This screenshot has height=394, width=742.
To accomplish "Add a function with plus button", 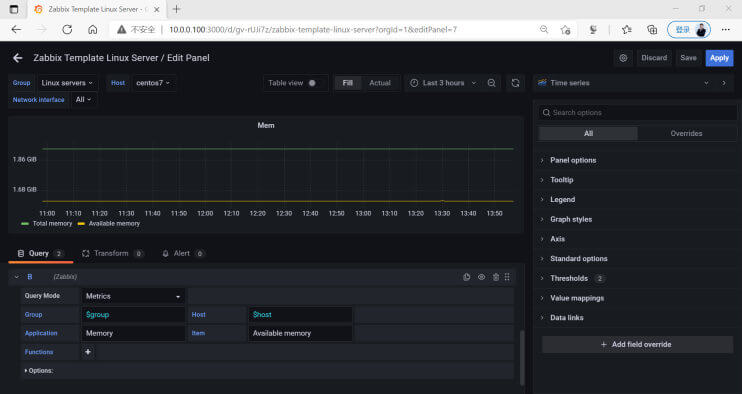I will (88, 352).
